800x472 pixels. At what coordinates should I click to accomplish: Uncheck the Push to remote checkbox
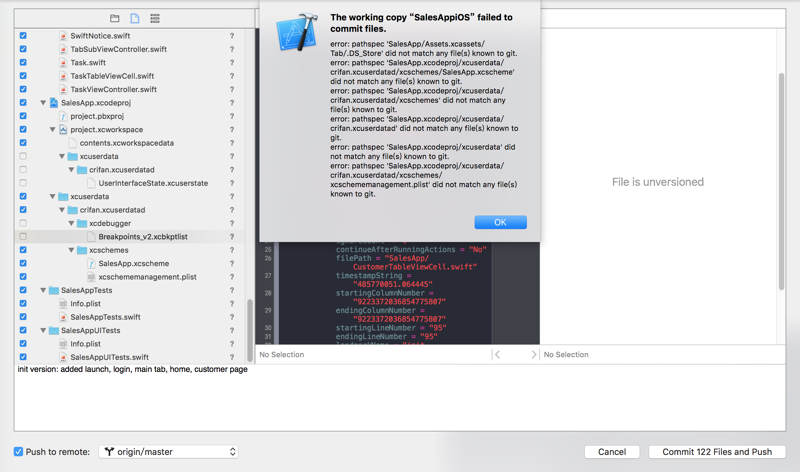click(x=18, y=452)
